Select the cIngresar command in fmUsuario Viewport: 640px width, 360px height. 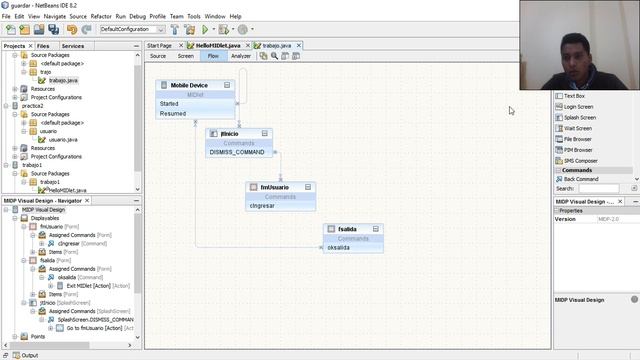262,206
